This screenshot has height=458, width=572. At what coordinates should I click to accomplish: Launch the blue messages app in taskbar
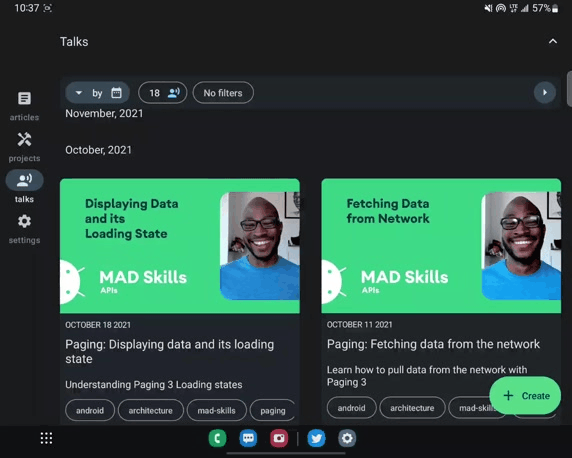pos(248,438)
